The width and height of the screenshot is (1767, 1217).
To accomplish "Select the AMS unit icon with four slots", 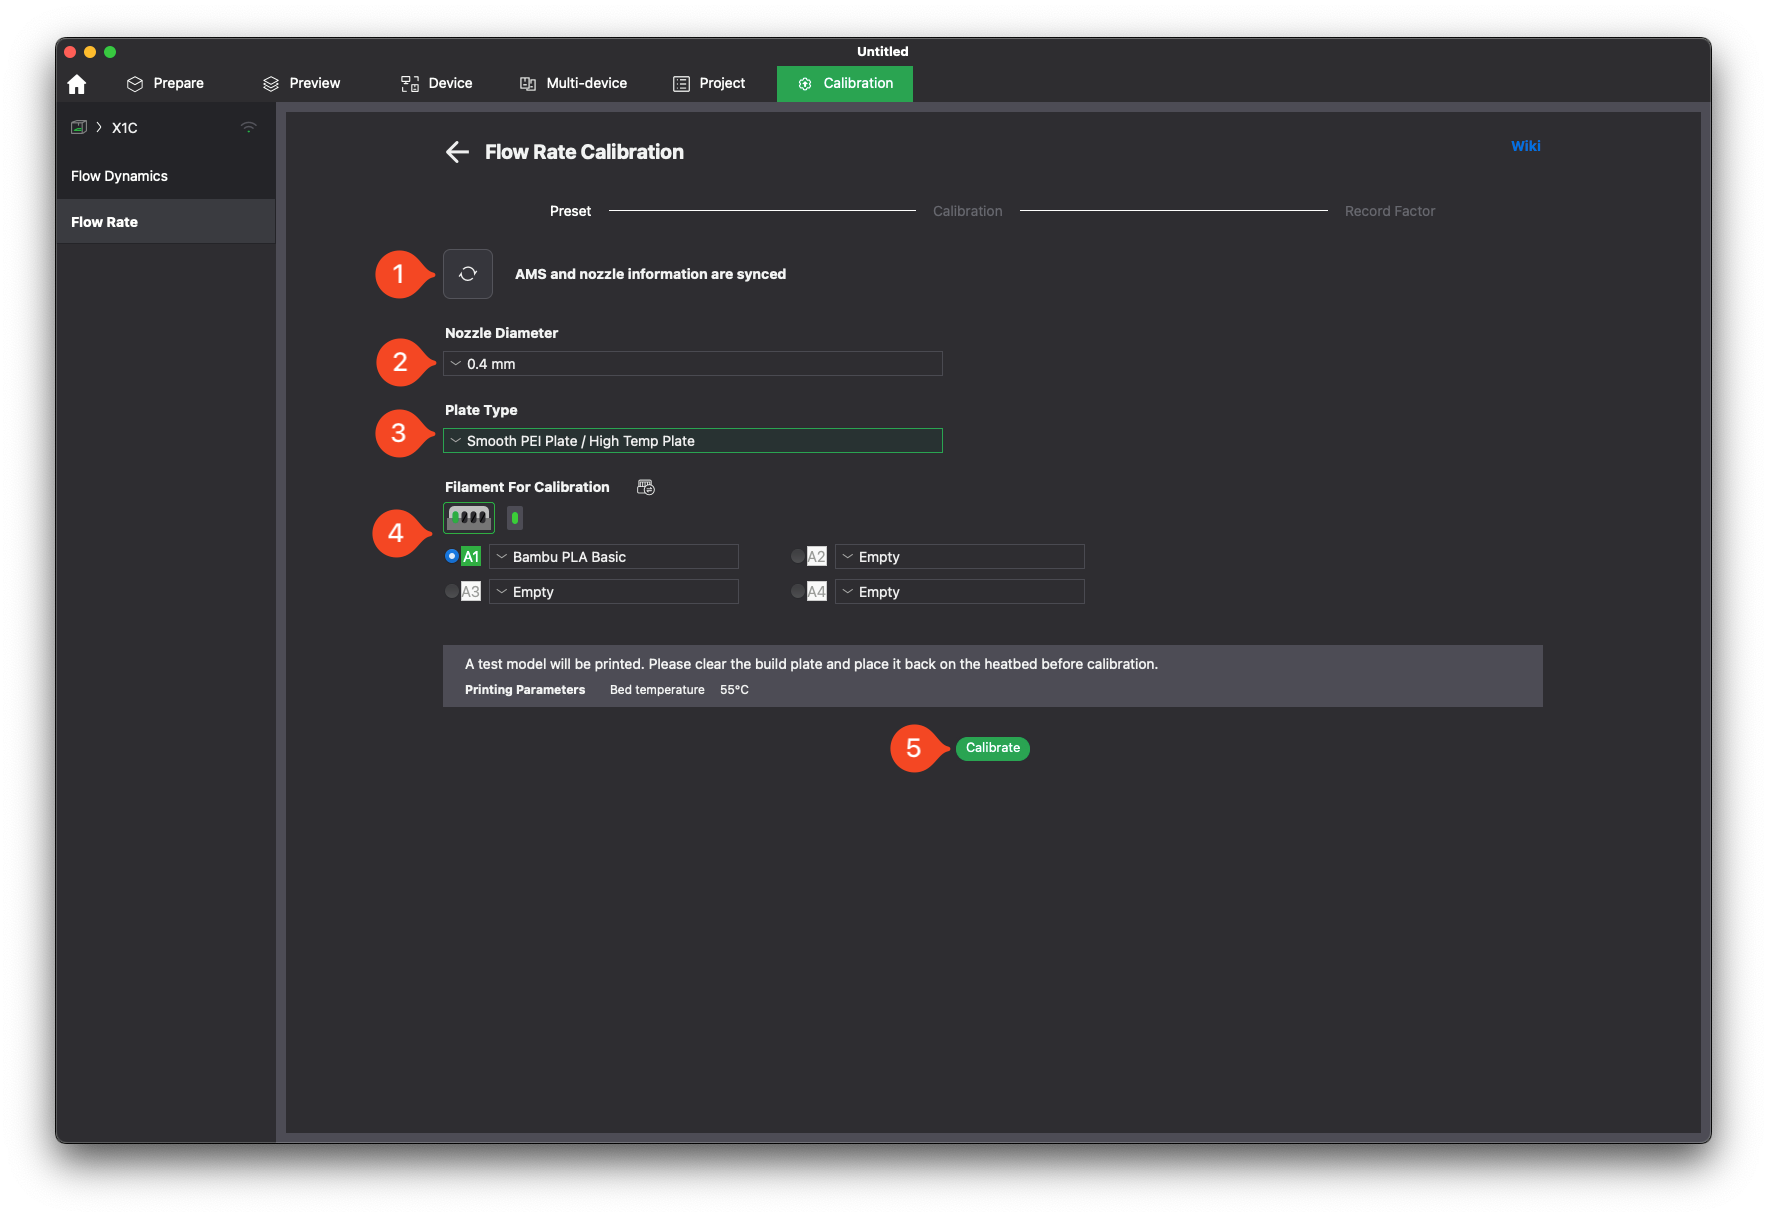I will [469, 518].
